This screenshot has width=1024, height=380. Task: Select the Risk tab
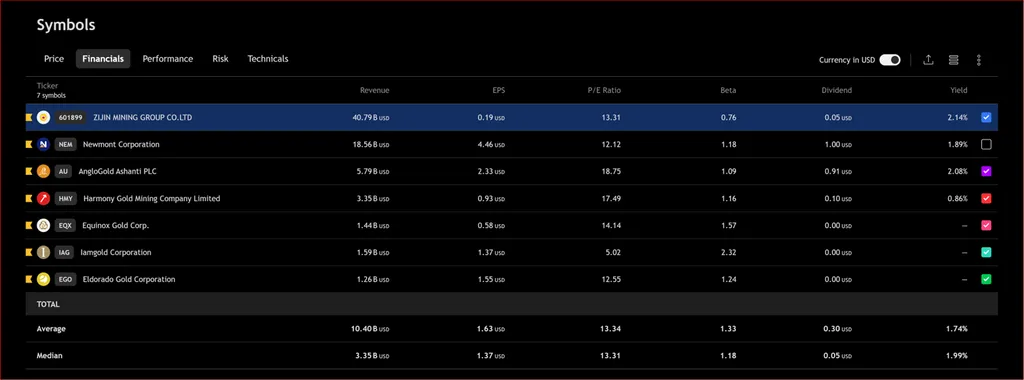[x=220, y=59]
